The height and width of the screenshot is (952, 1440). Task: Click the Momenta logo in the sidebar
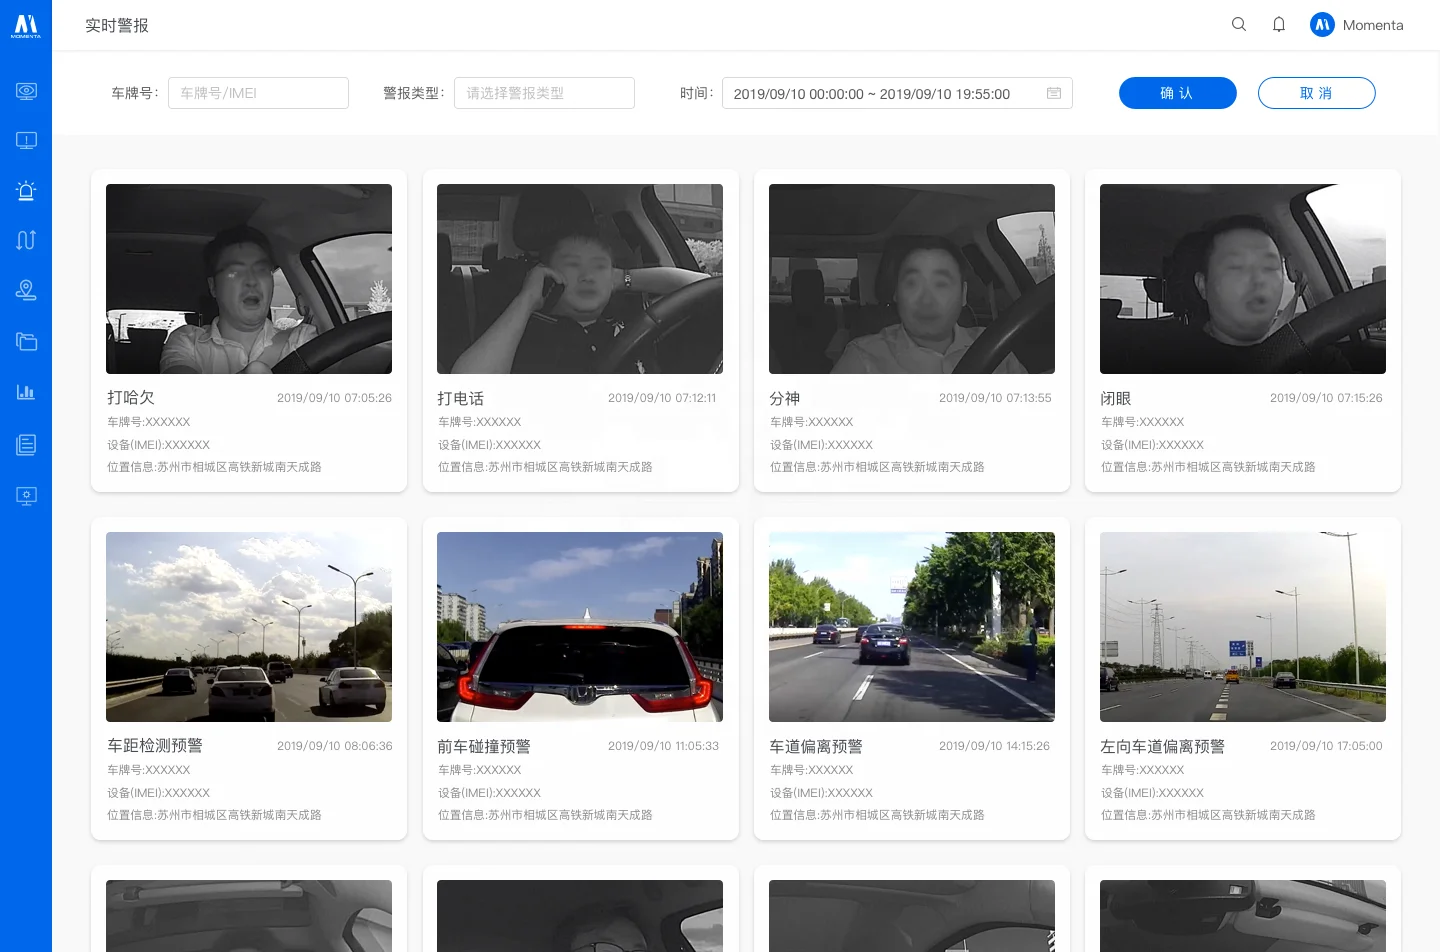coord(26,26)
